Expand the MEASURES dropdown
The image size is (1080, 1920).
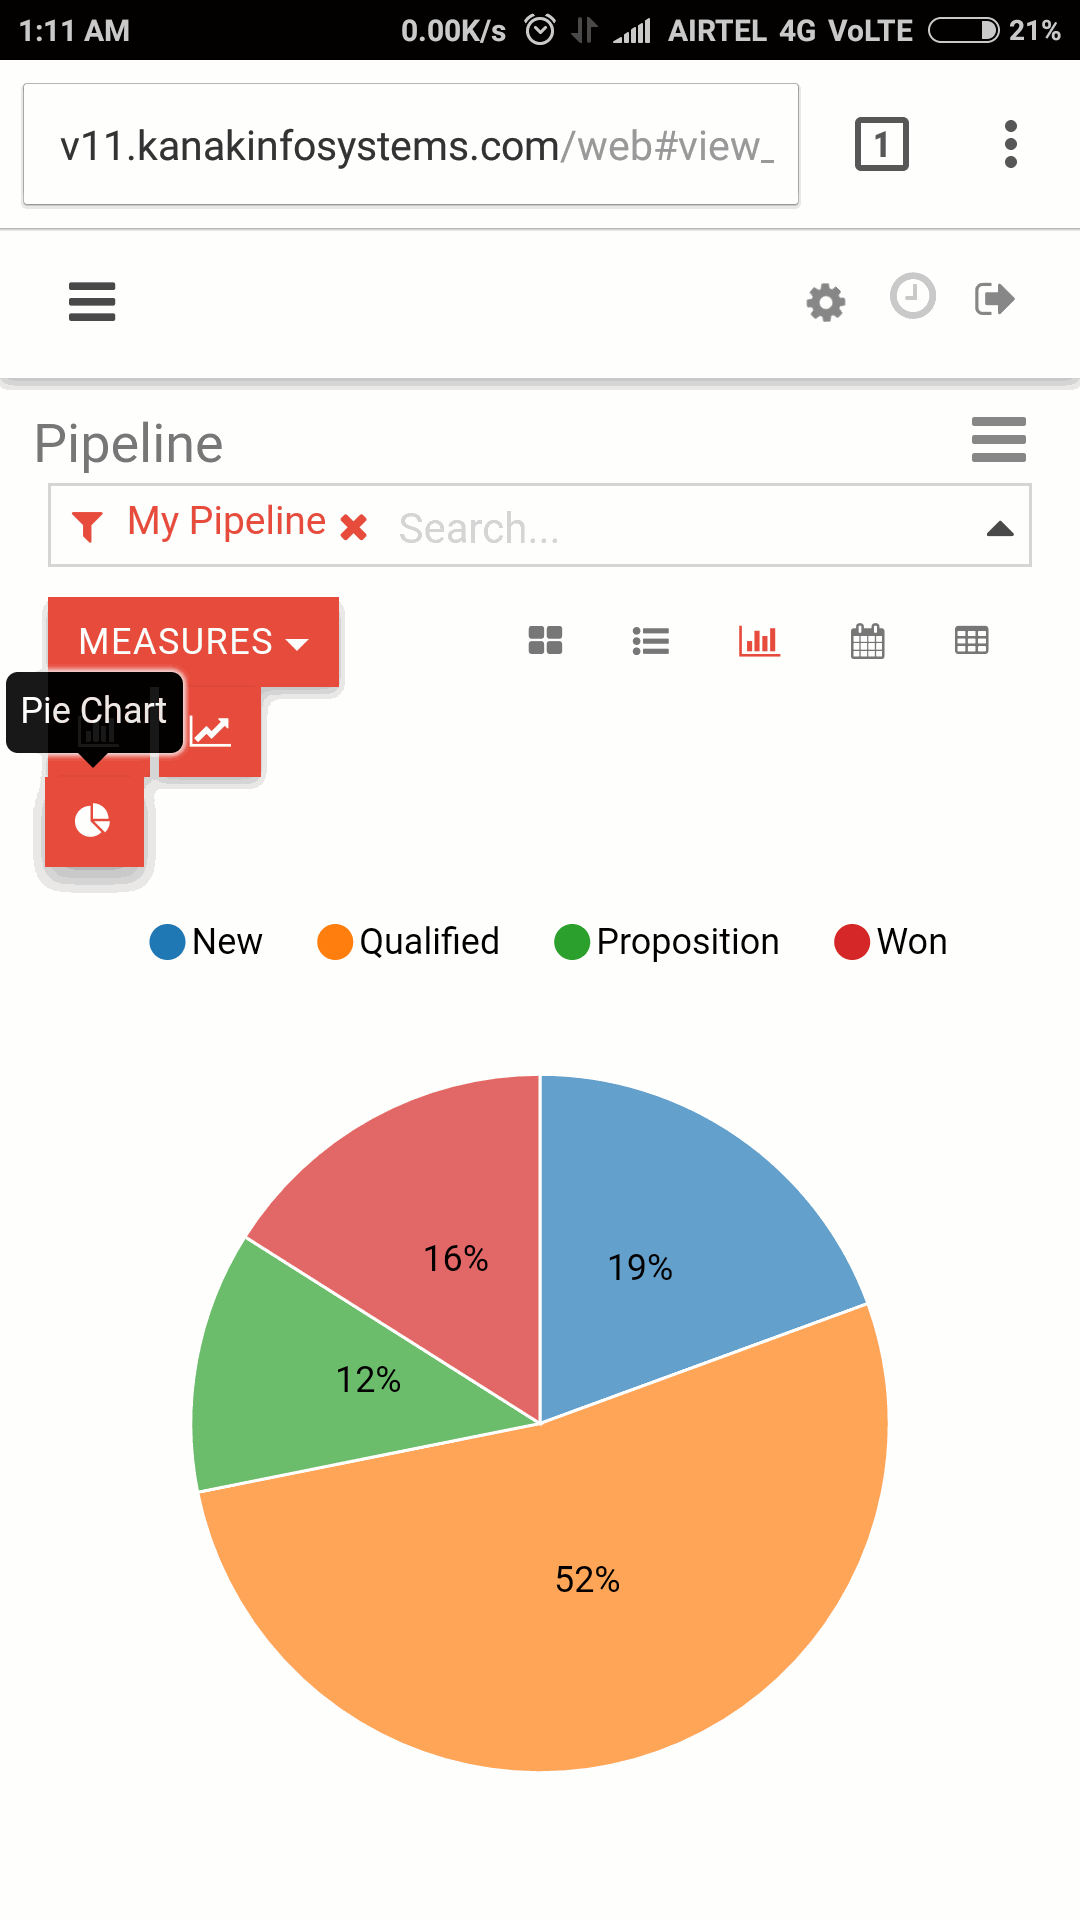tap(194, 642)
